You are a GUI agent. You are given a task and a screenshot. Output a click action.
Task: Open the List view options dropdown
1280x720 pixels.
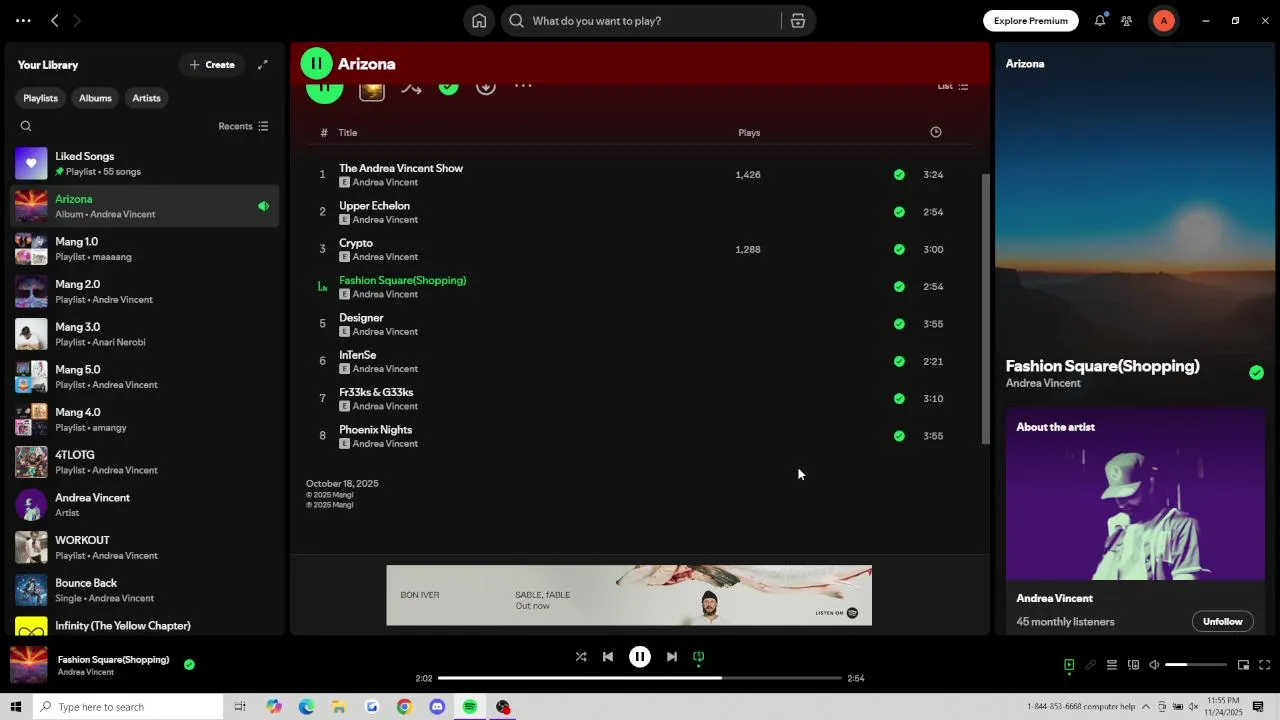953,86
